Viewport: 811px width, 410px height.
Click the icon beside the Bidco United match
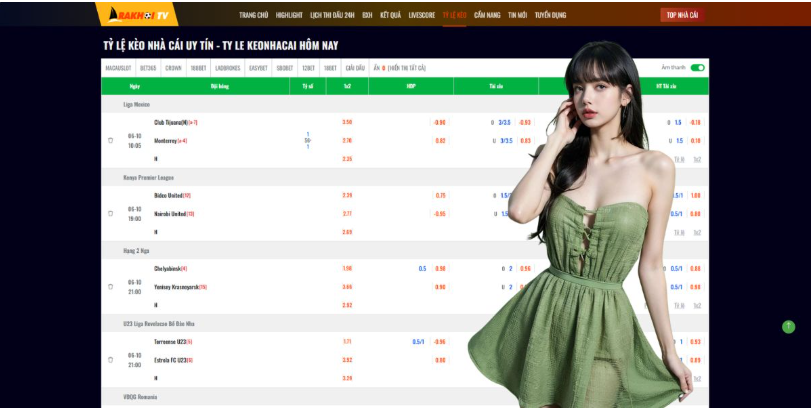[x=111, y=214]
